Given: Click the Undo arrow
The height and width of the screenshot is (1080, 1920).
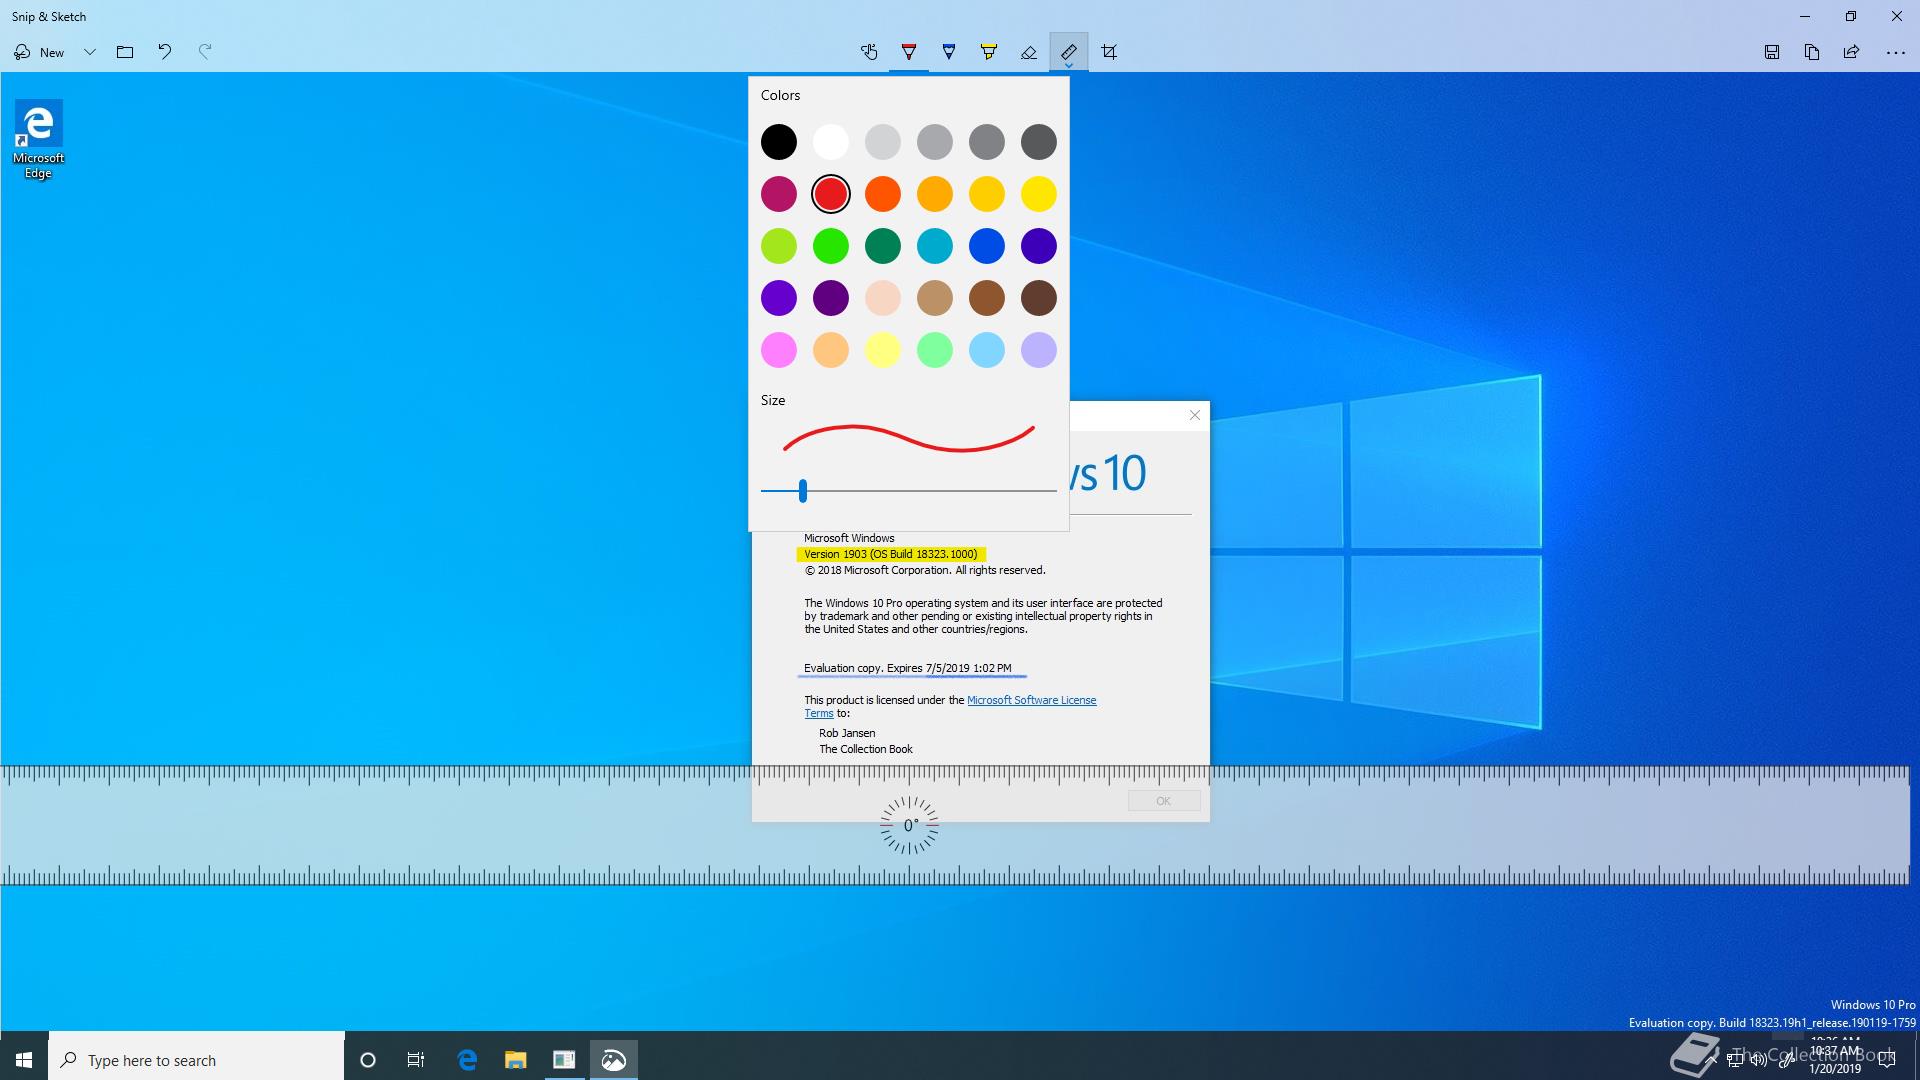Looking at the screenshot, I should point(165,52).
